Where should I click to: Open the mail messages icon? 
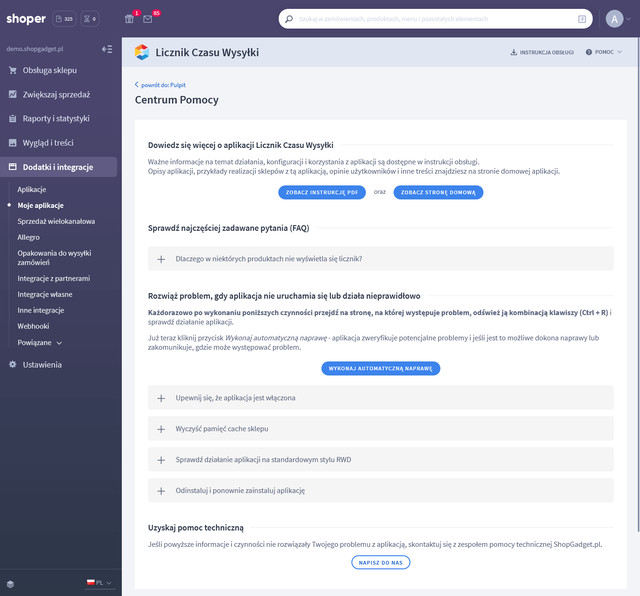[x=148, y=19]
